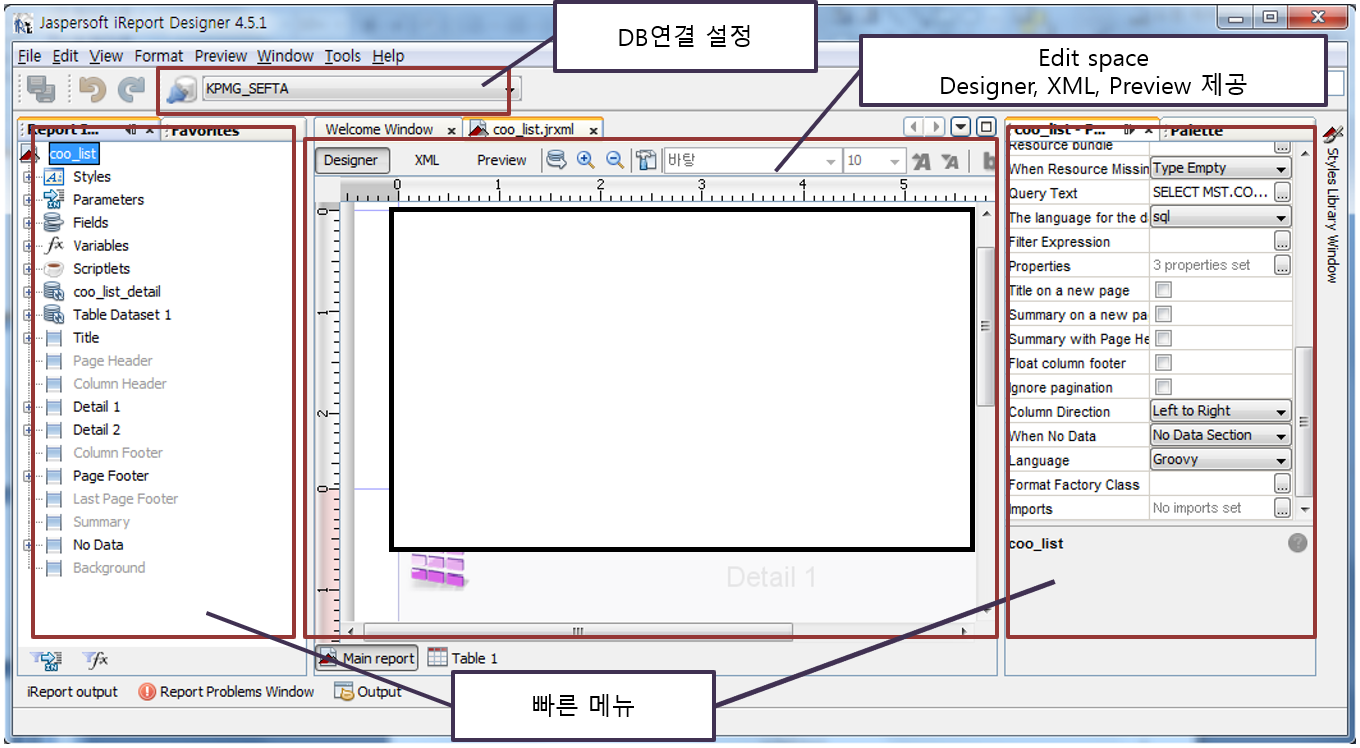
Task: Click the format painter tool icon
Action: (646, 160)
